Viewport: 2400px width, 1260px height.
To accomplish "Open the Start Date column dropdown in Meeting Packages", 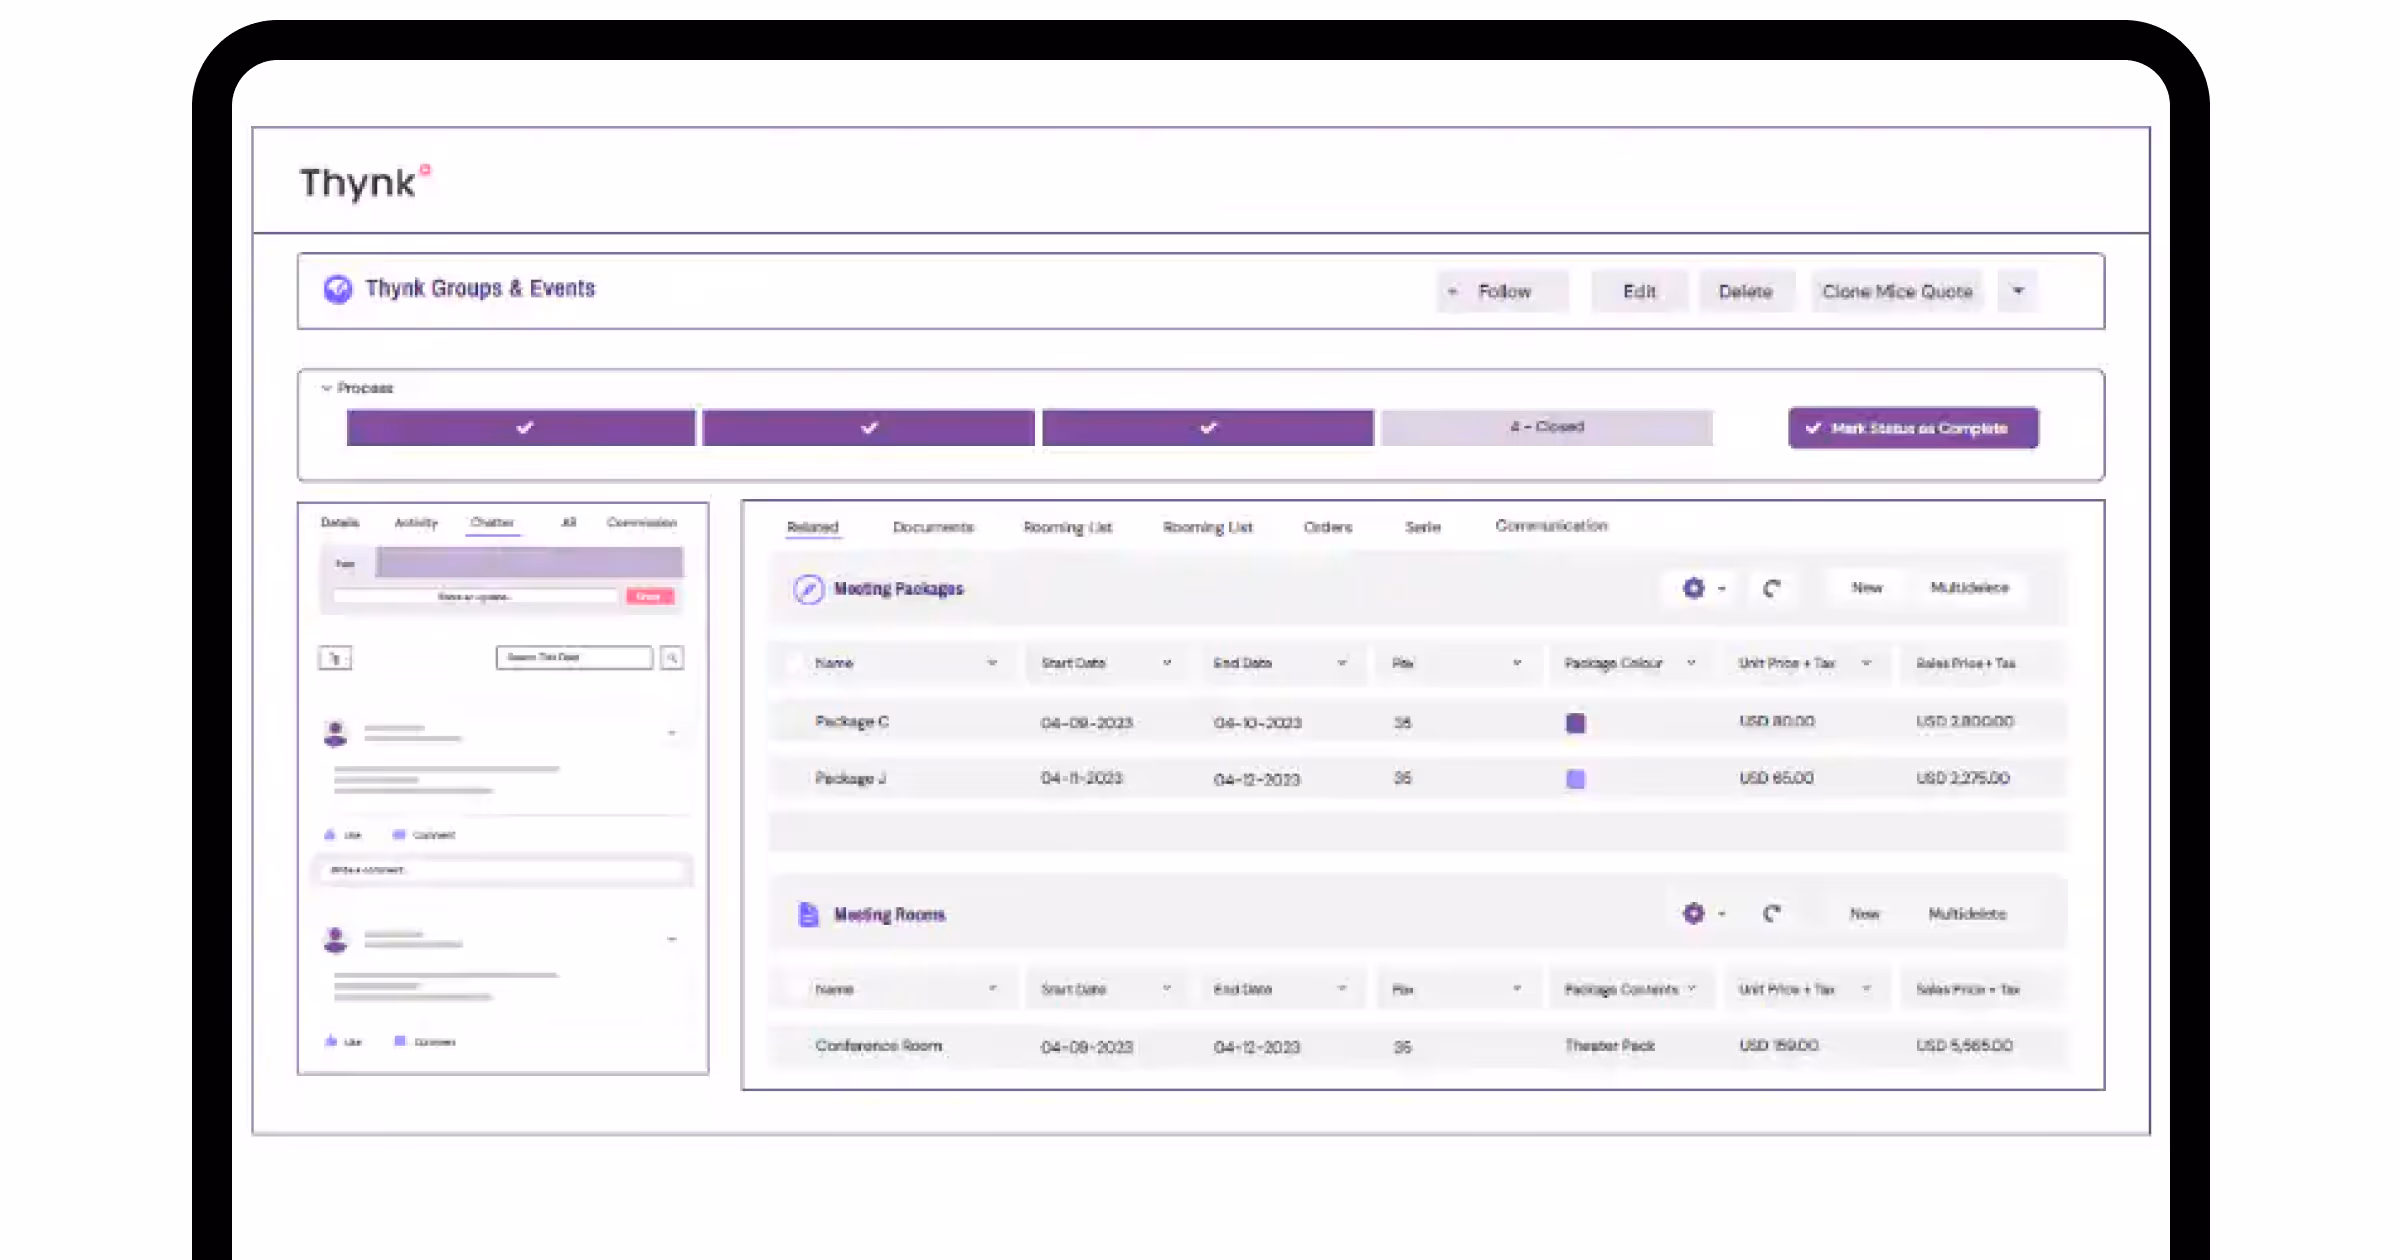I will (1166, 663).
